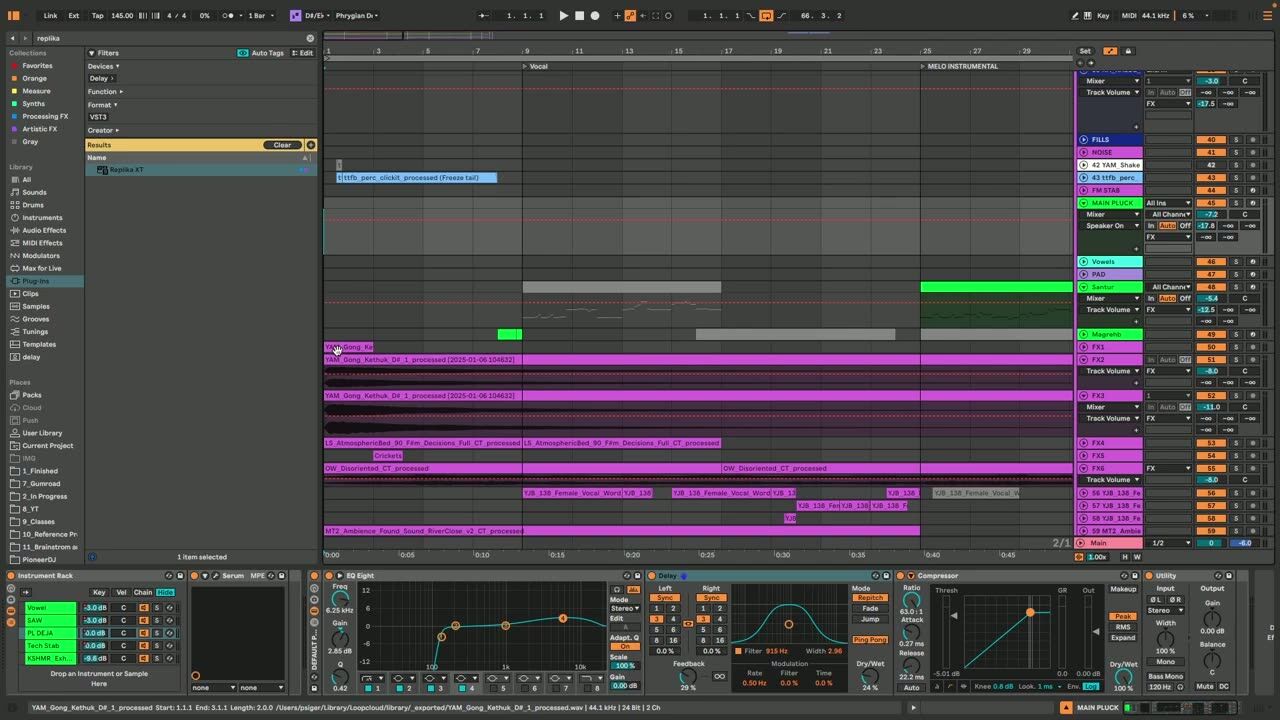The image size is (1280, 720).
Task: Adjust the Delay Feedback knob
Action: click(x=688, y=676)
